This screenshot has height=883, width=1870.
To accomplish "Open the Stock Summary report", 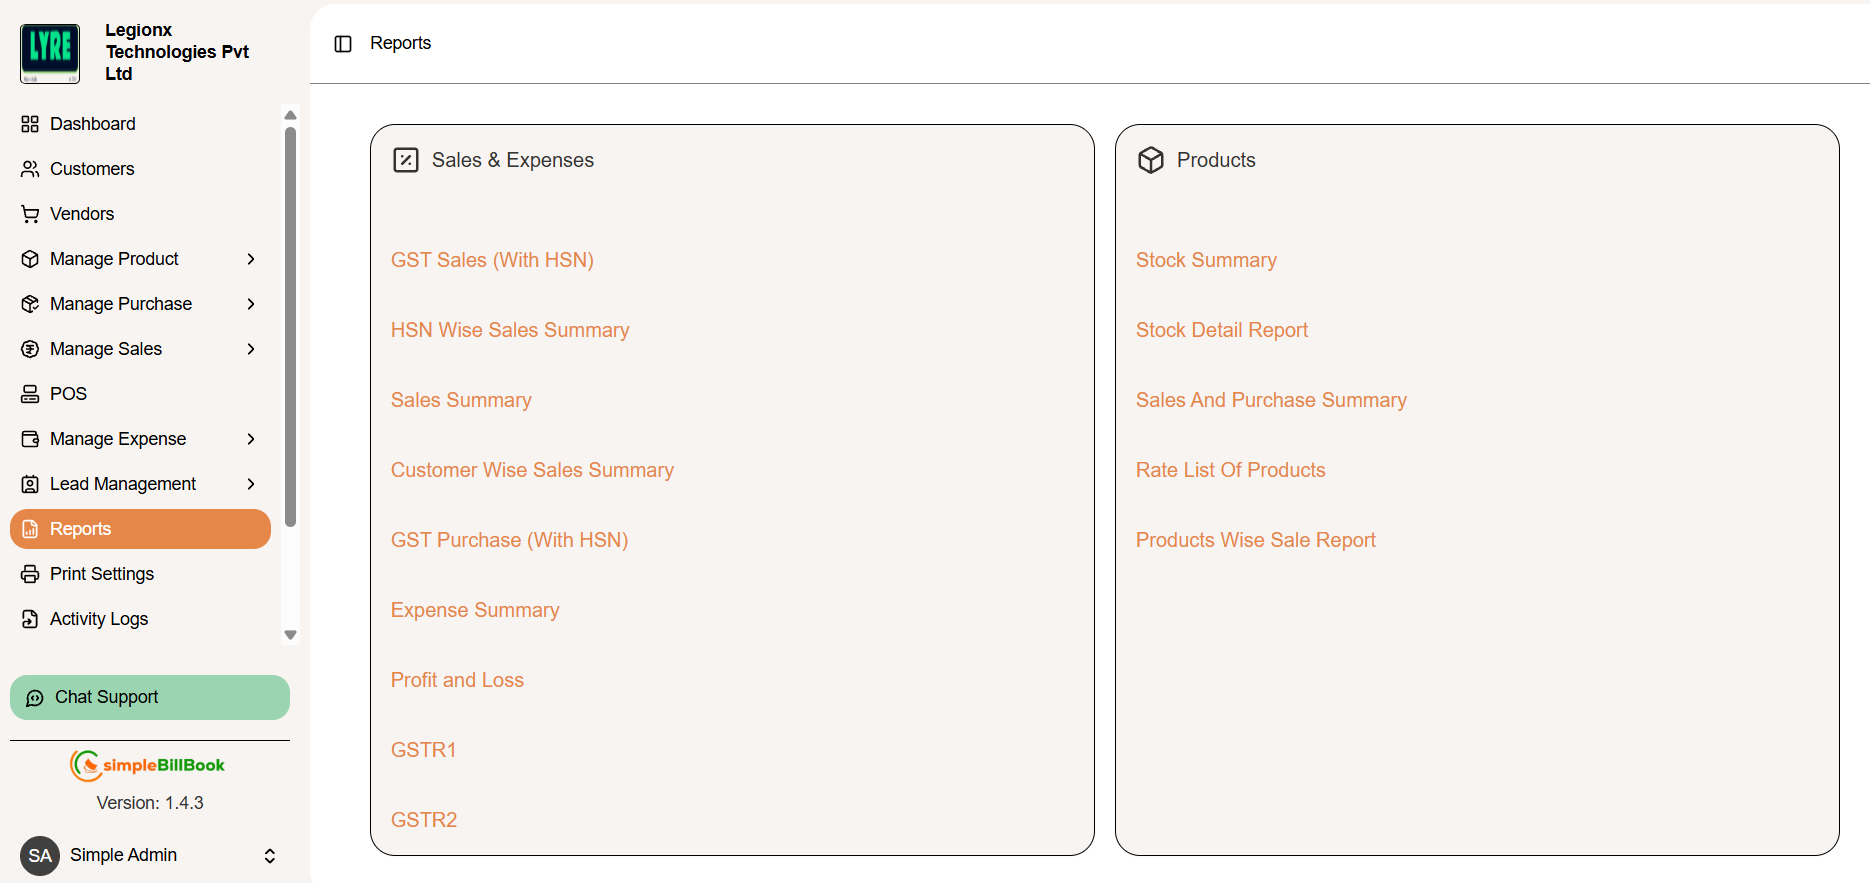I will point(1206,260).
